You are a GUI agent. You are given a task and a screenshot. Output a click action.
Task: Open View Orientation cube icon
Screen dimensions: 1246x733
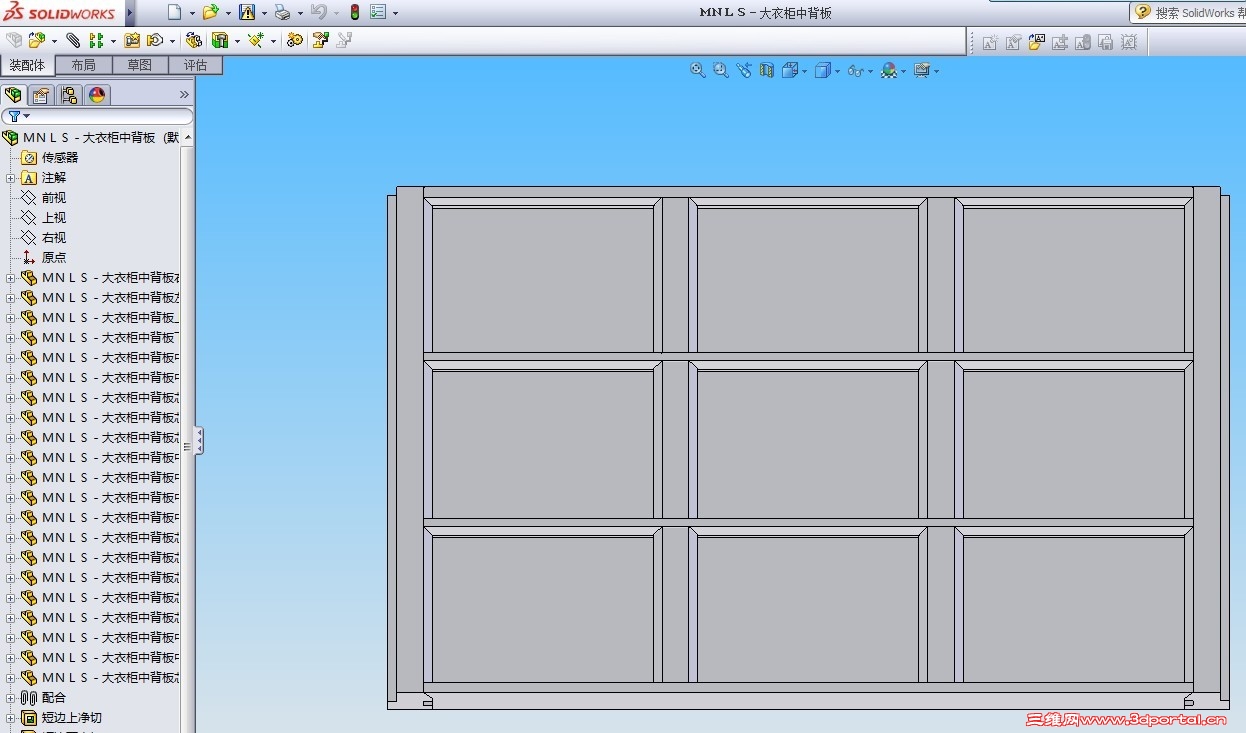790,70
